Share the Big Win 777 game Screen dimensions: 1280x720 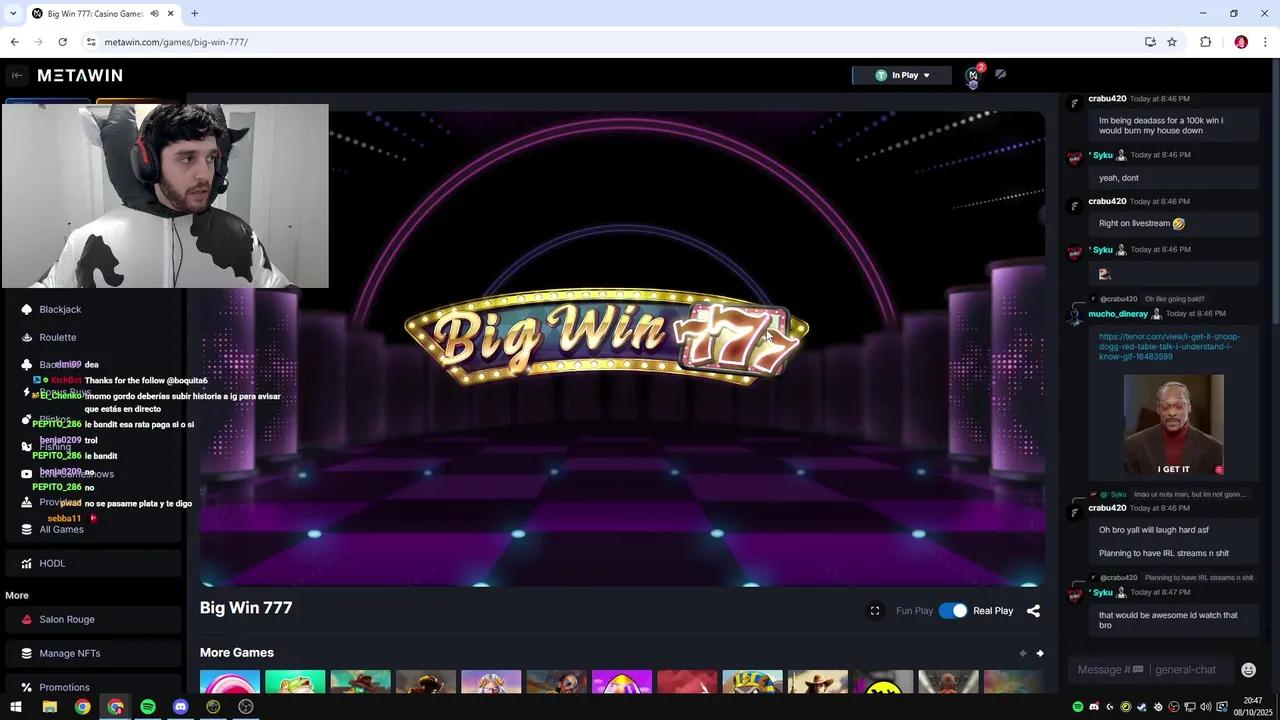[x=1033, y=611]
